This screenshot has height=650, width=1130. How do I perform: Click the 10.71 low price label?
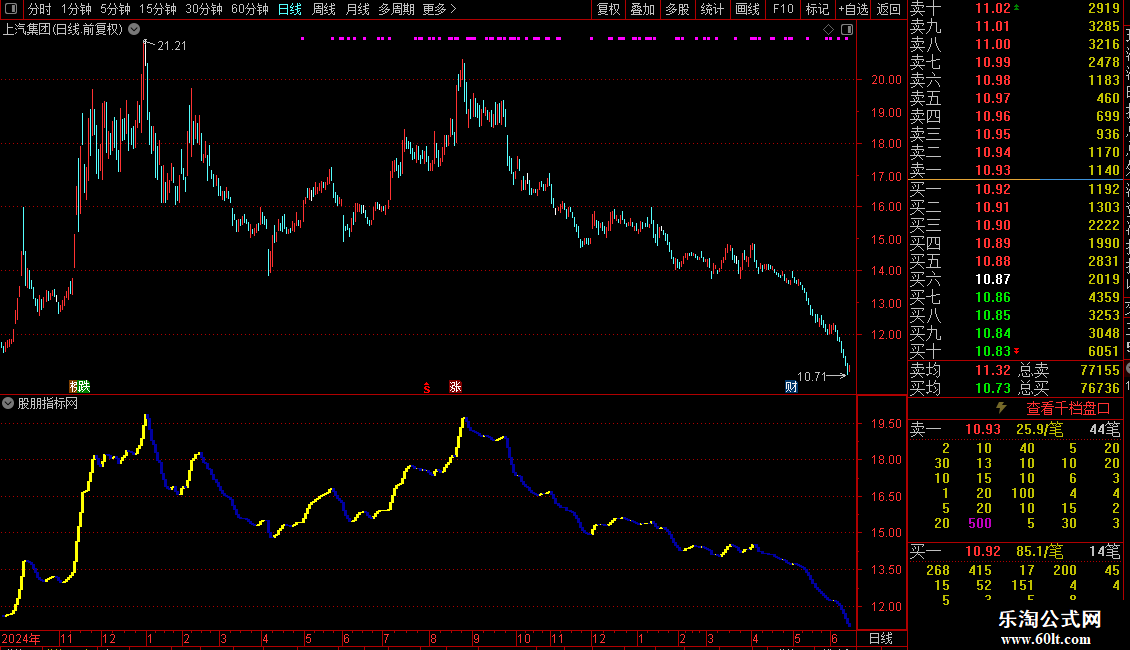point(811,376)
